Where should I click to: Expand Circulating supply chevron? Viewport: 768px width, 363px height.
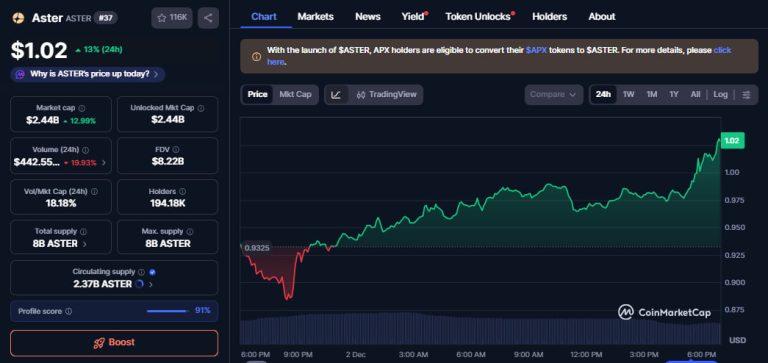tap(151, 284)
